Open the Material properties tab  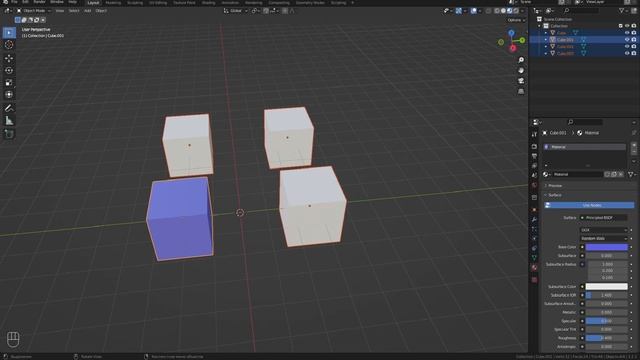pos(534,268)
